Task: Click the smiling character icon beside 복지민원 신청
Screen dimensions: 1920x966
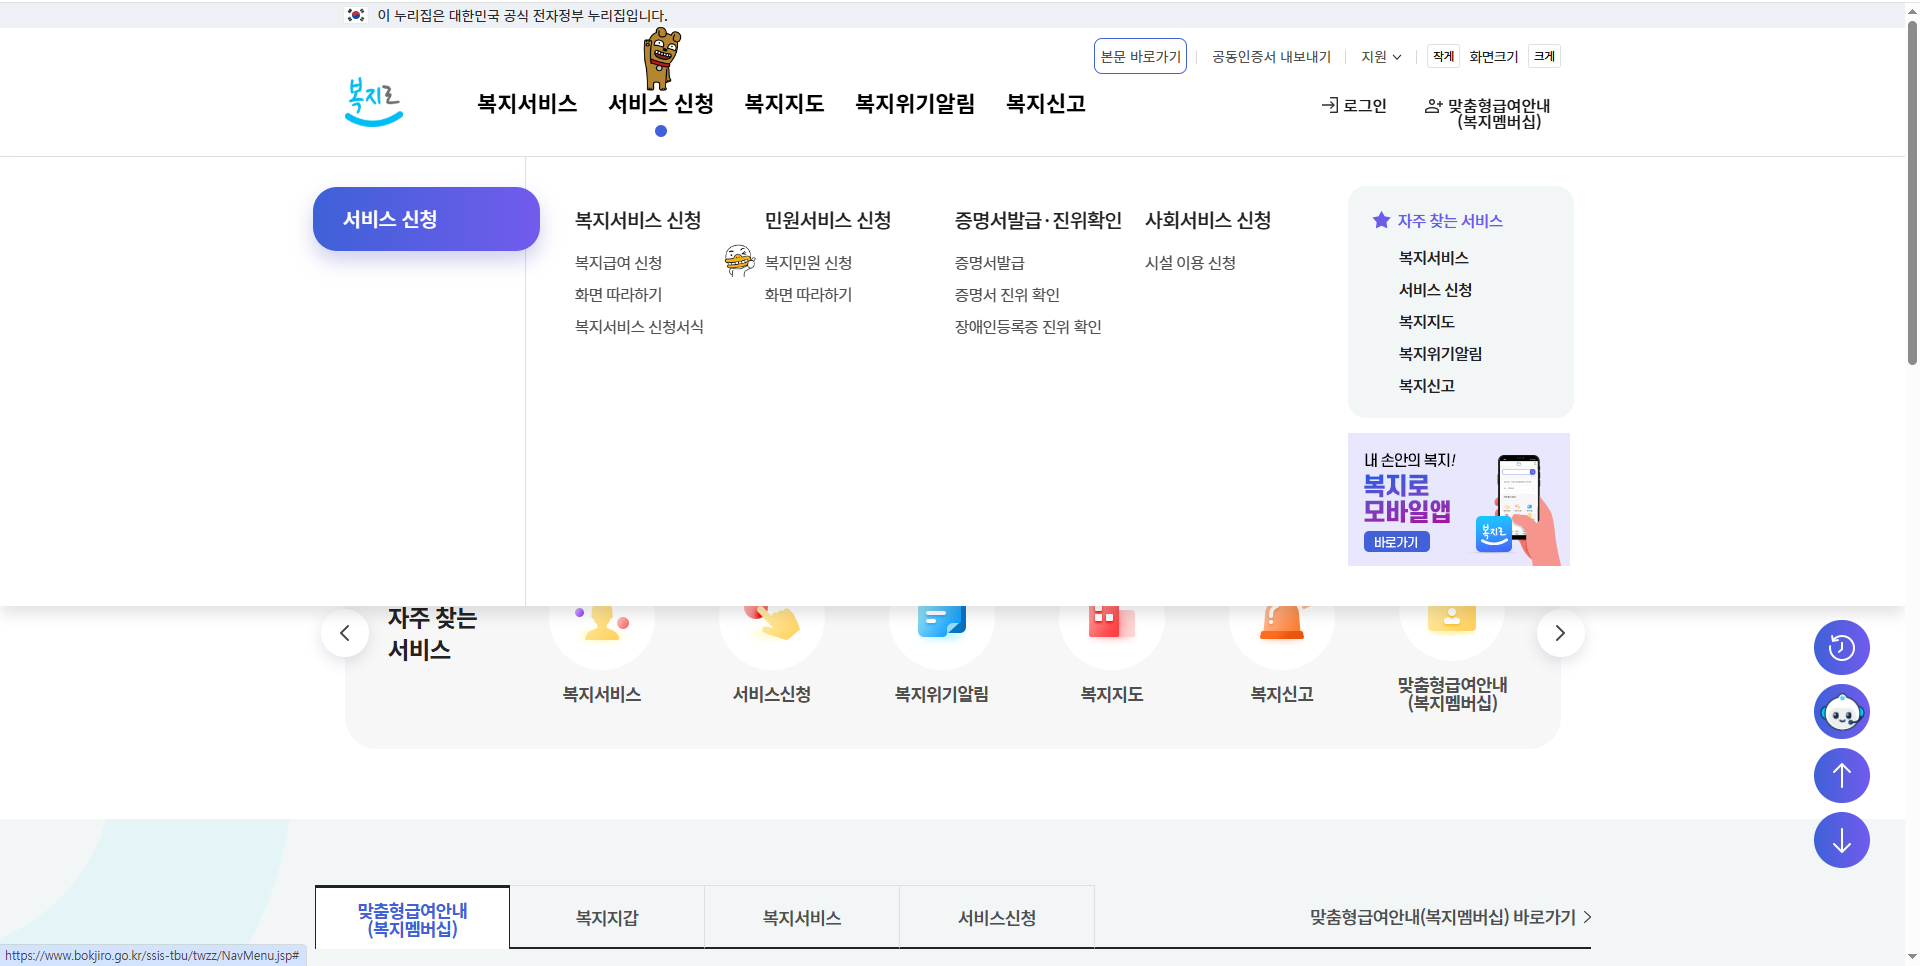Action: click(x=739, y=260)
